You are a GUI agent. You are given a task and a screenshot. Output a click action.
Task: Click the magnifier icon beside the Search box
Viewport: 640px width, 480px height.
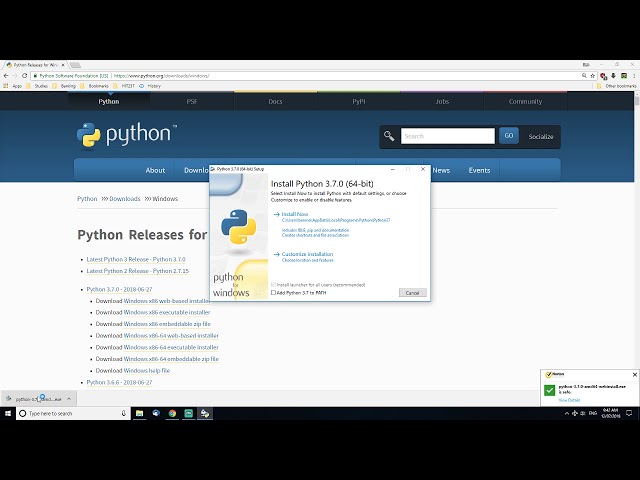389,136
